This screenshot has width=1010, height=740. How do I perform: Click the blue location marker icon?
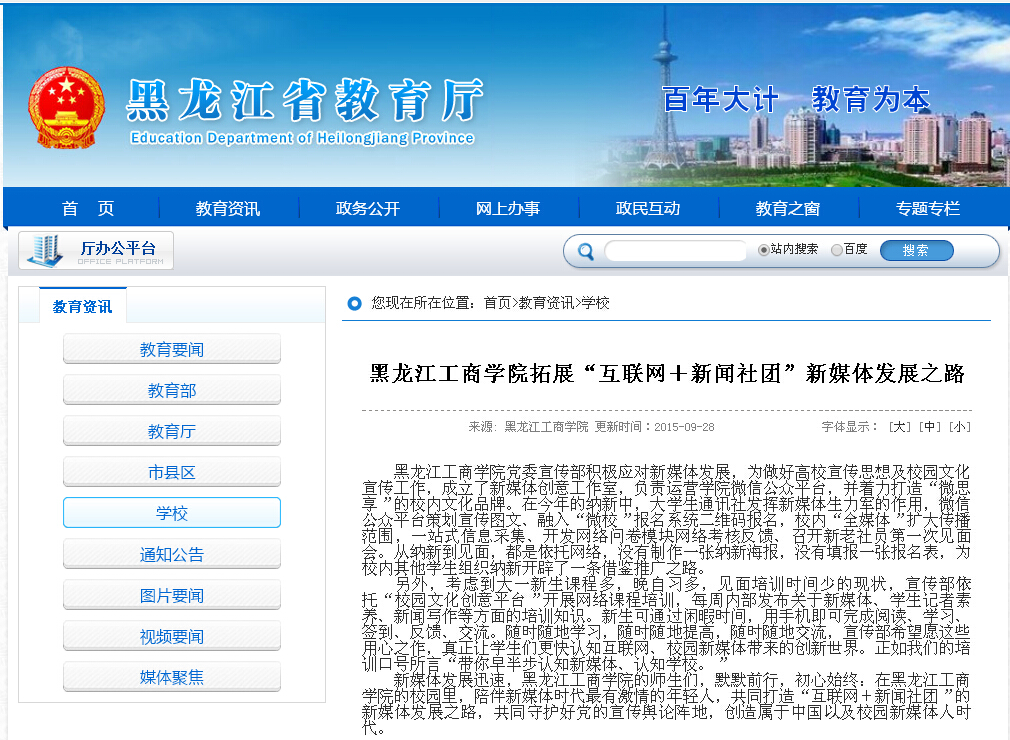tap(354, 303)
